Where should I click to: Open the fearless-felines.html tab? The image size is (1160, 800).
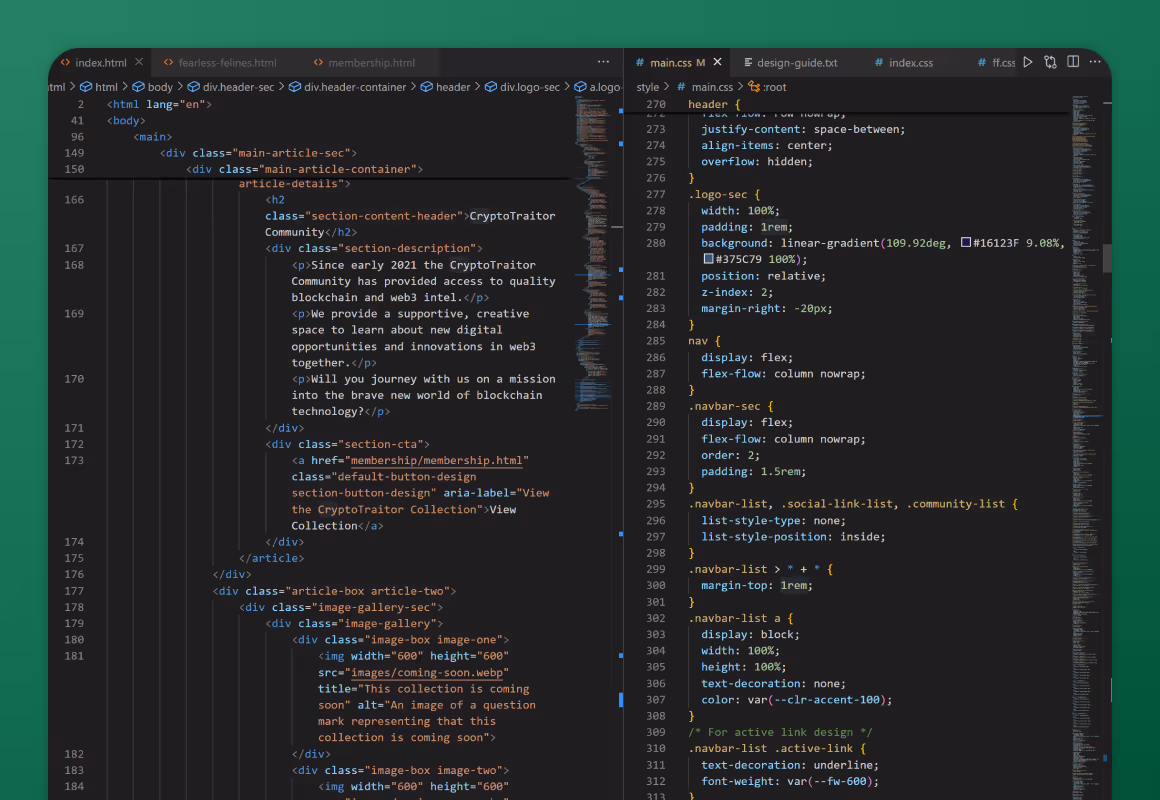(x=220, y=63)
